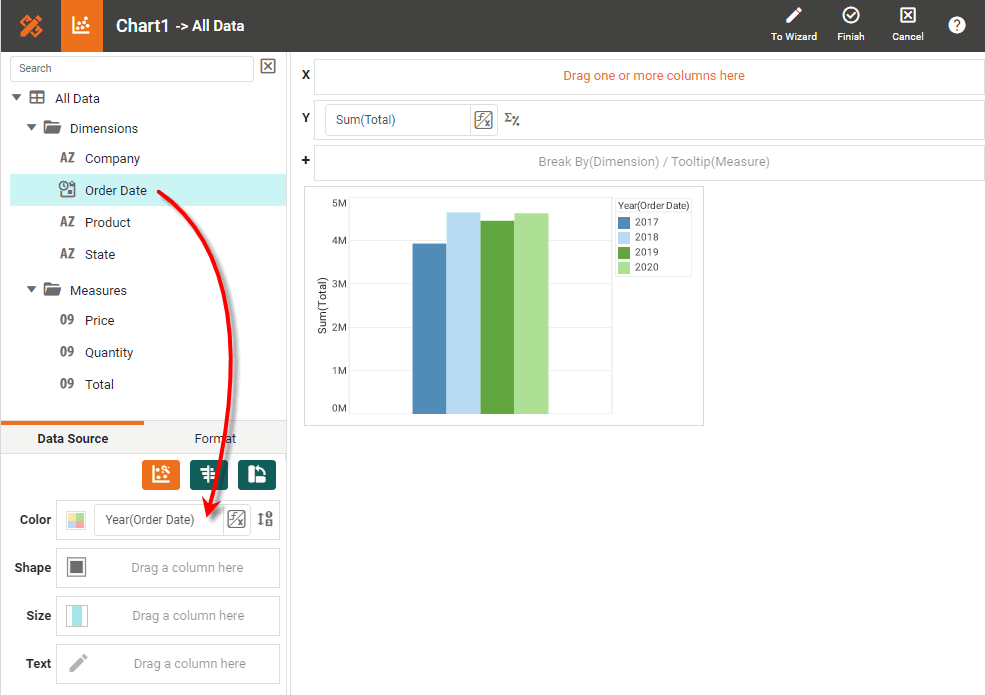Click the Cancel button
The image size is (985, 695).
point(908,25)
